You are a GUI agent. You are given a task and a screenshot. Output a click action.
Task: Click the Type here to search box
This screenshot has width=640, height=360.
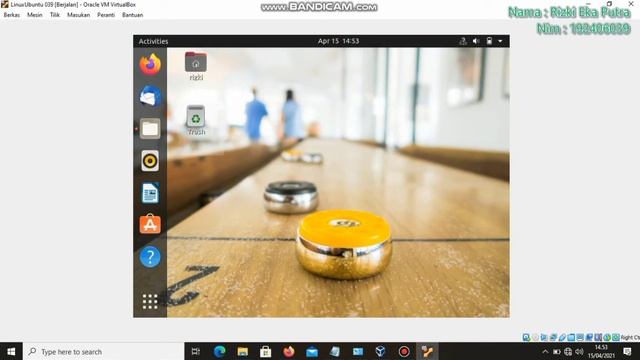(104, 351)
